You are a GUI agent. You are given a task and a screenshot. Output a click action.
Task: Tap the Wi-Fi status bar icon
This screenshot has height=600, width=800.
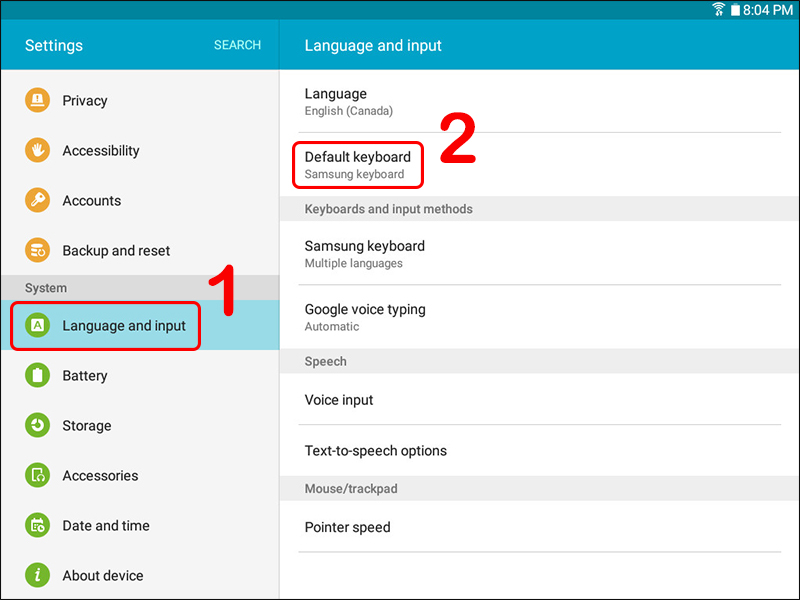tap(718, 9)
